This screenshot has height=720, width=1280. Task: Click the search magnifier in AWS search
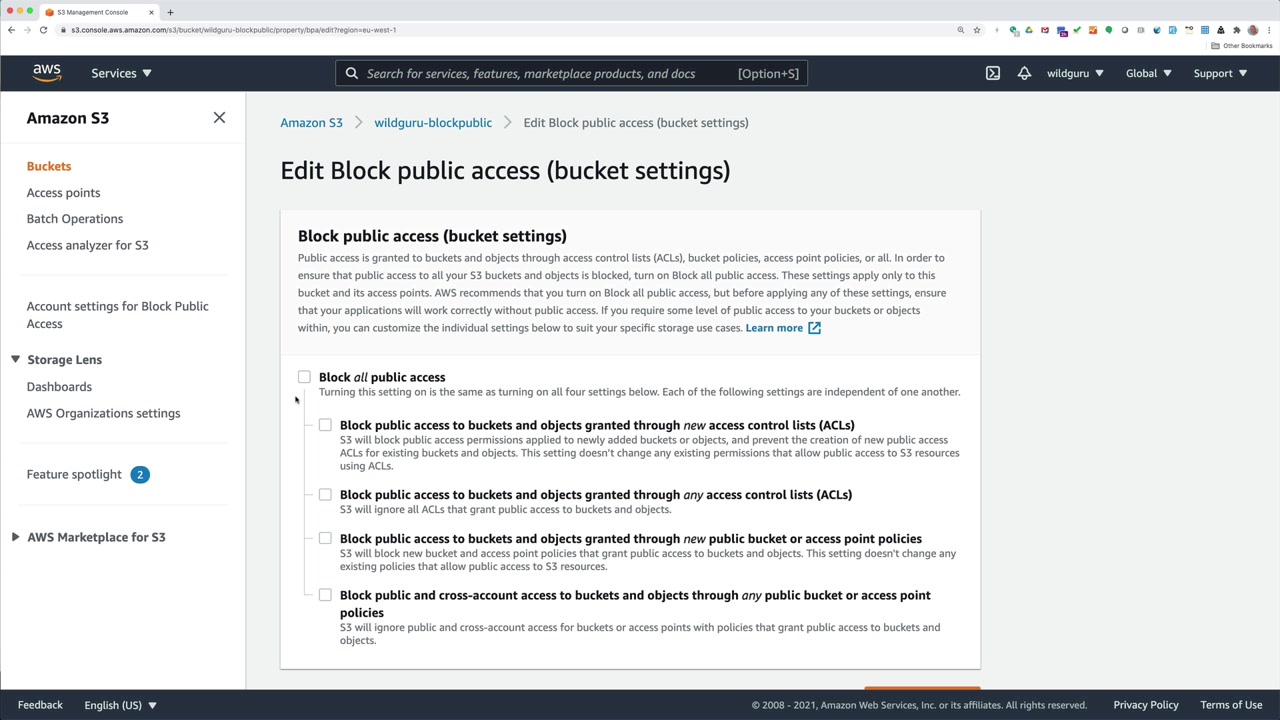352,73
